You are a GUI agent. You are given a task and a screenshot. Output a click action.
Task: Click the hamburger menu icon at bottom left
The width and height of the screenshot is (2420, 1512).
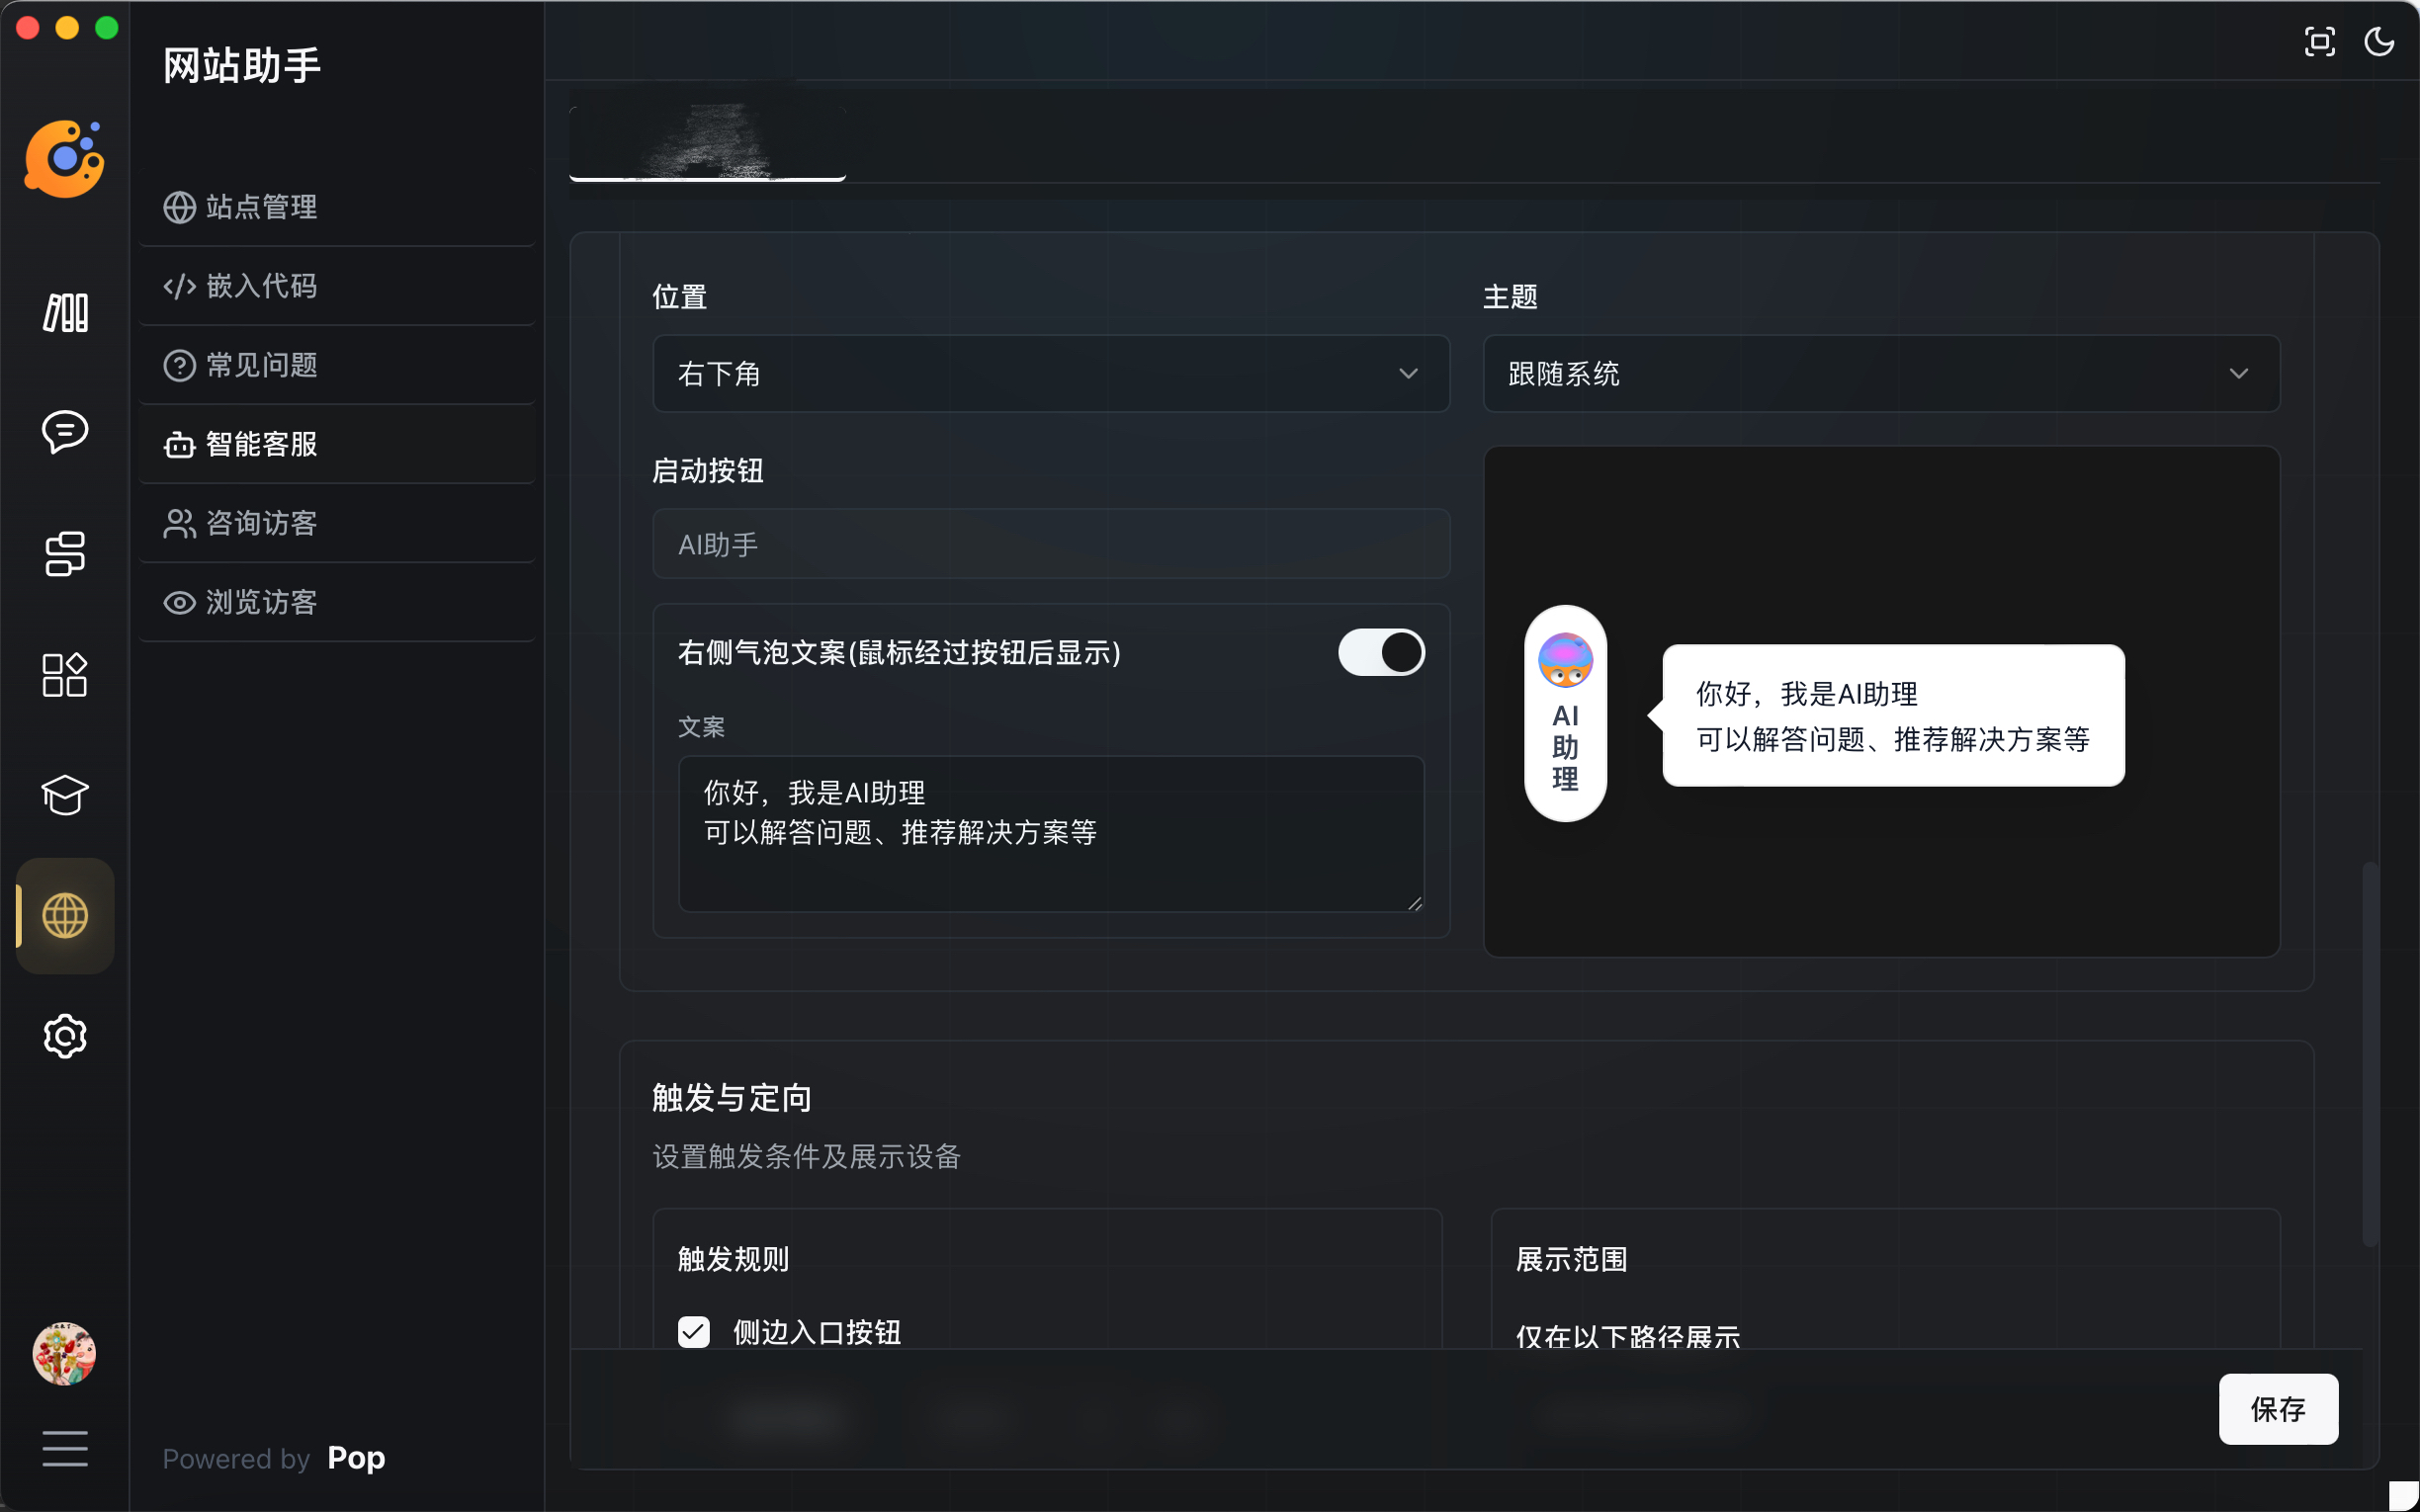65,1448
